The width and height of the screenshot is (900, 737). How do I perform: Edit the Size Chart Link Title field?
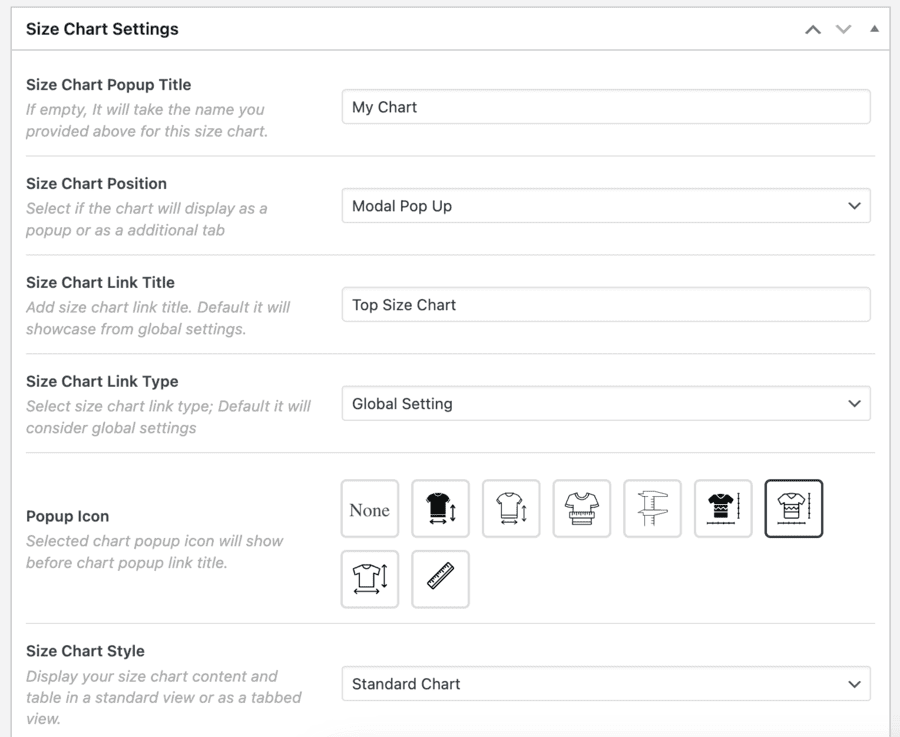[x=606, y=305]
